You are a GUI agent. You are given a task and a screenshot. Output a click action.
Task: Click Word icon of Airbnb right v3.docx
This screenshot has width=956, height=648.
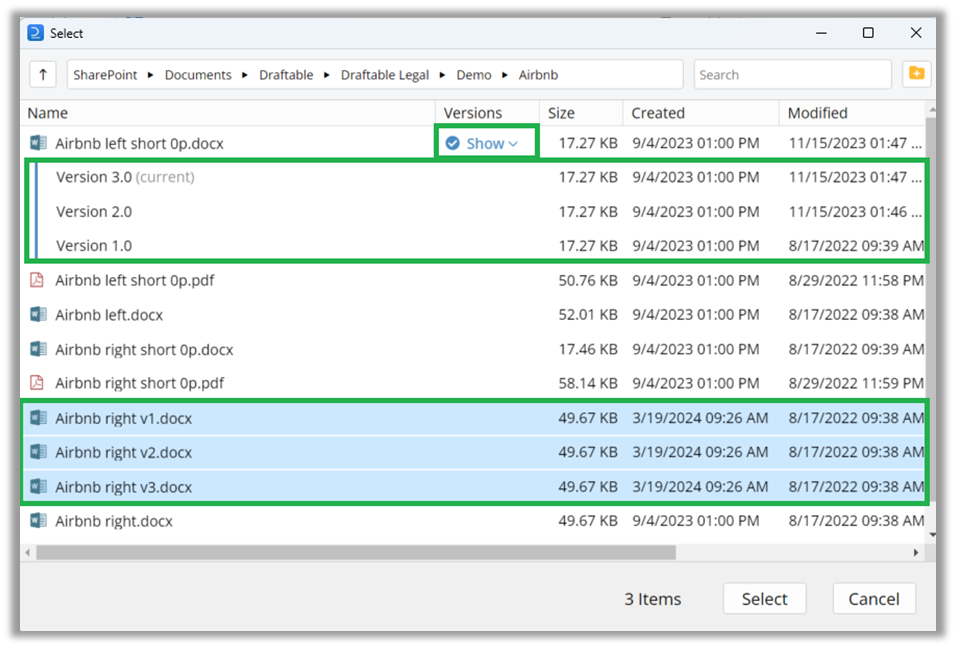click(38, 486)
